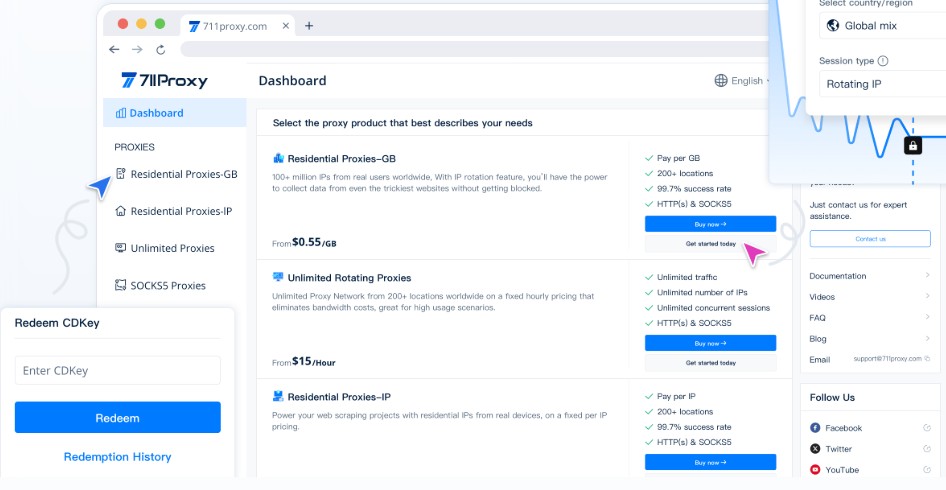Open the Rotating IP session type dropdown
The image size is (946, 490).
pyautogui.click(x=883, y=84)
